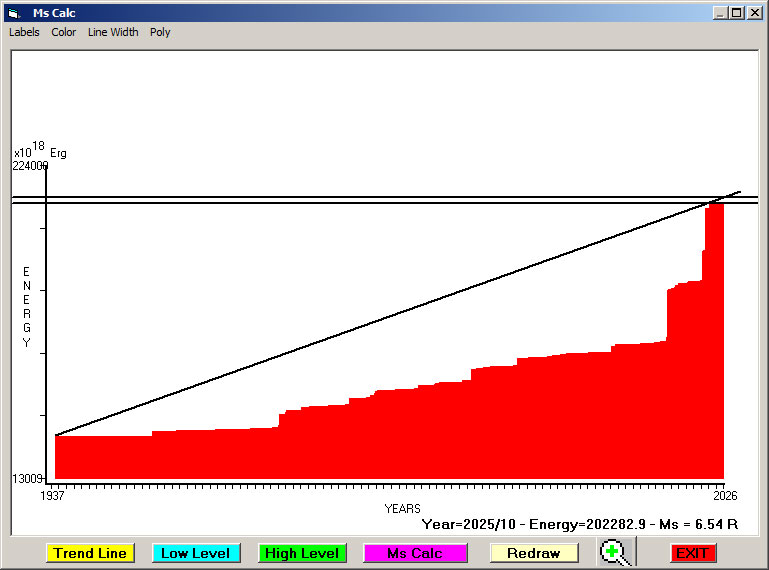This screenshot has width=769, height=570.
Task: Click the 2026 end year label
Action: 725,496
